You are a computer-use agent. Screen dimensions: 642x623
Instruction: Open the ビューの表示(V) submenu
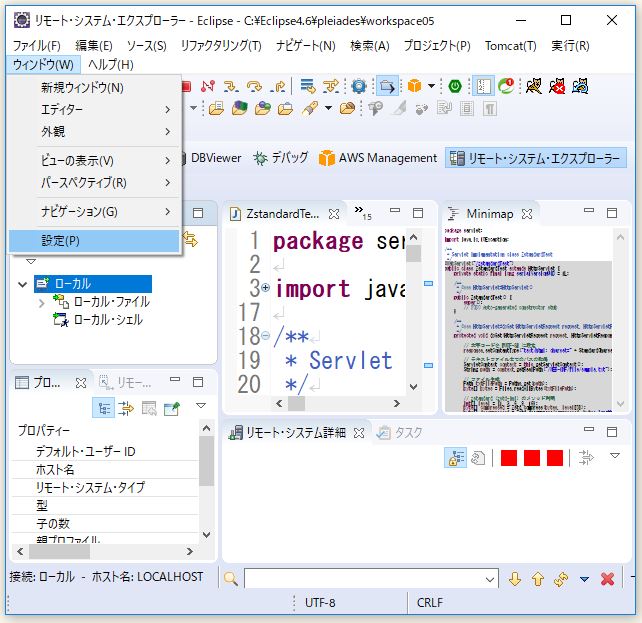coord(94,160)
